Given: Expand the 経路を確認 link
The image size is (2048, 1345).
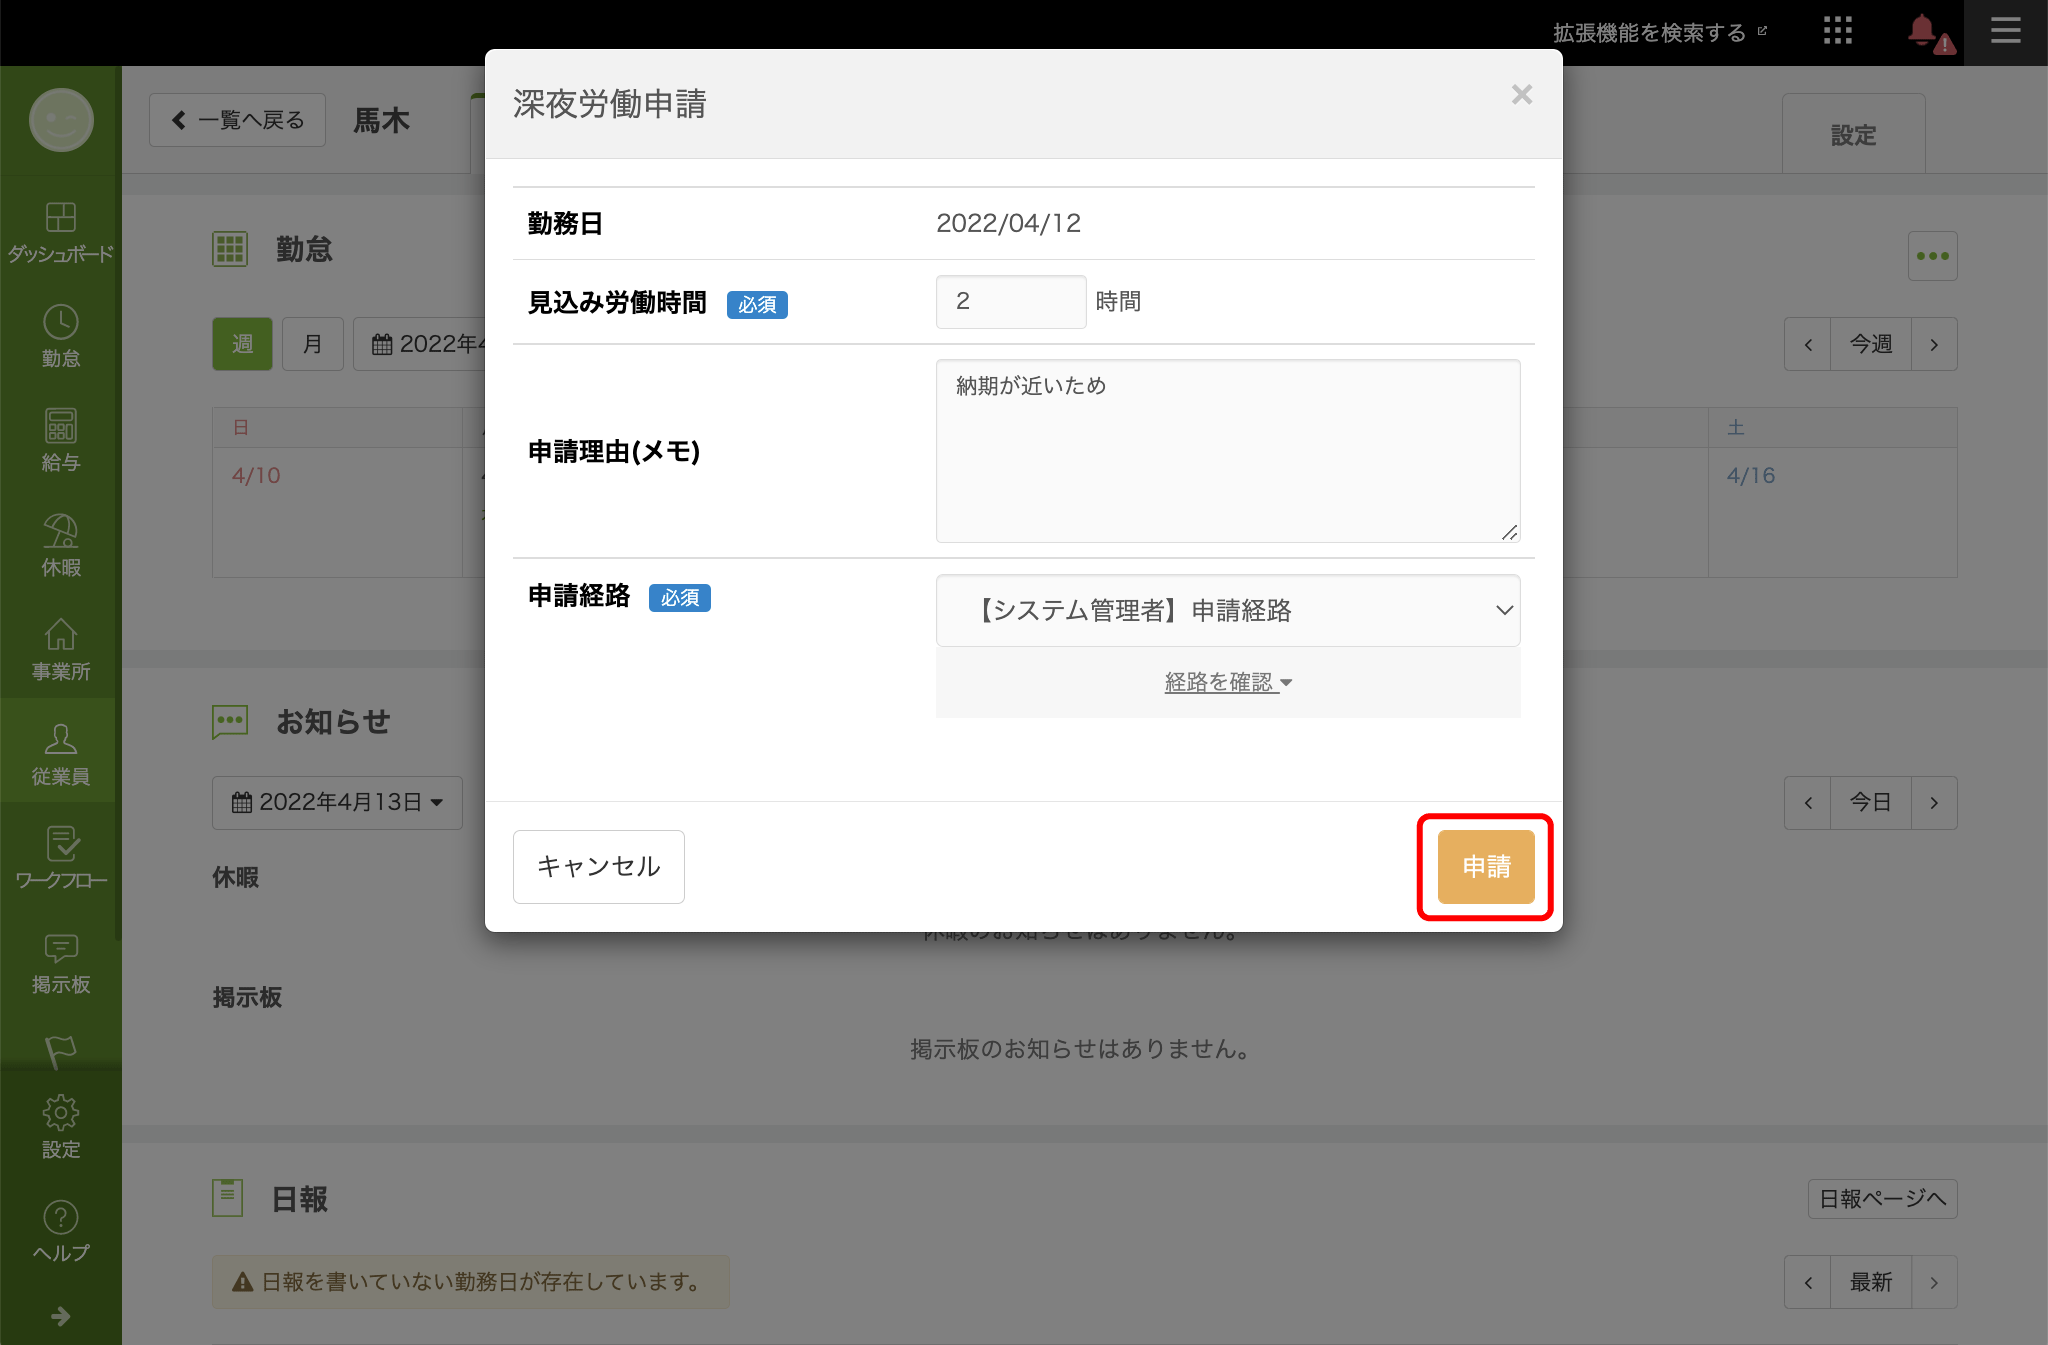Looking at the screenshot, I should 1227,682.
